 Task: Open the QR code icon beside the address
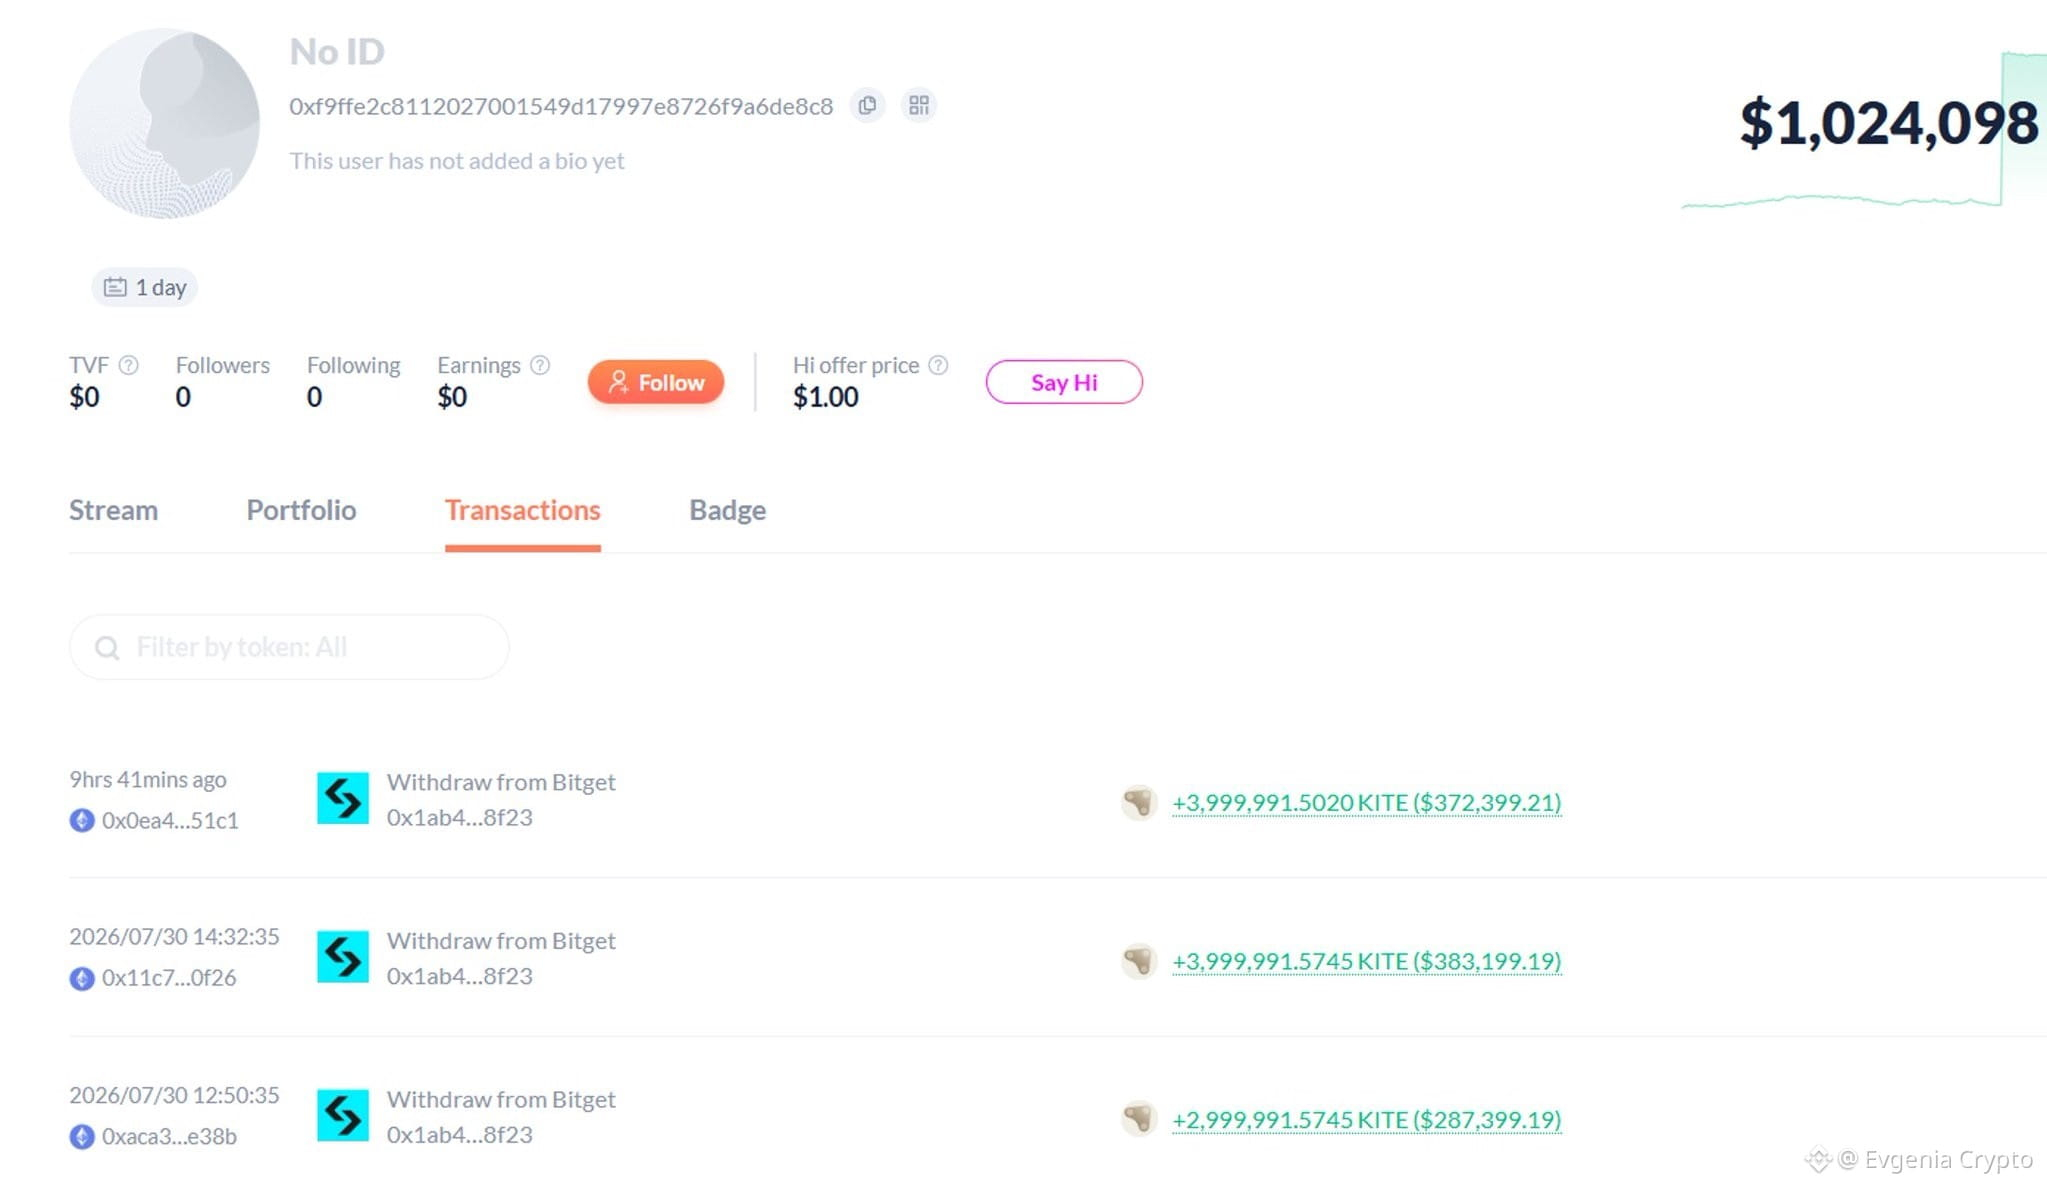tap(919, 105)
